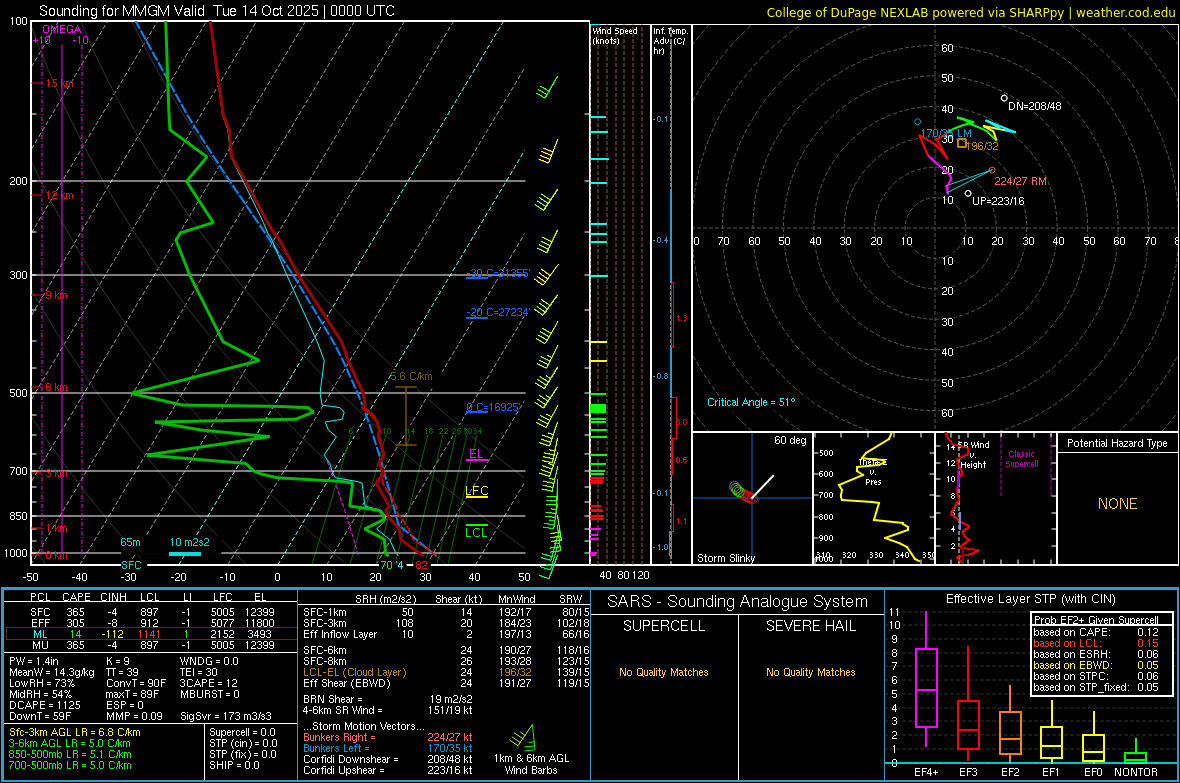Click the Corfidi Downshear = 208/48 kt line
The height and width of the screenshot is (783, 1180).
pyautogui.click(x=388, y=759)
